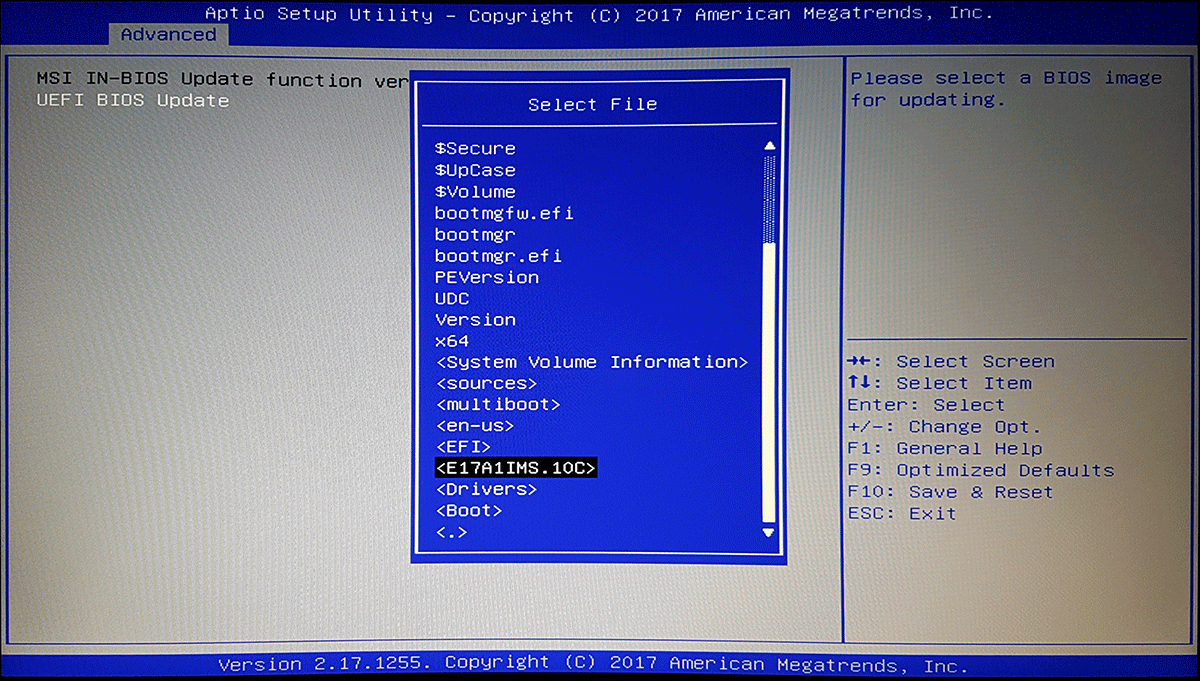Click the Select File dialog title
Screen dimensions: 1200x681
[x=593, y=104]
